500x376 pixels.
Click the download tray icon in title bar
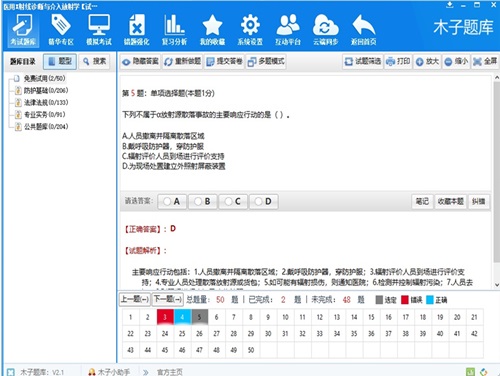pos(450,5)
